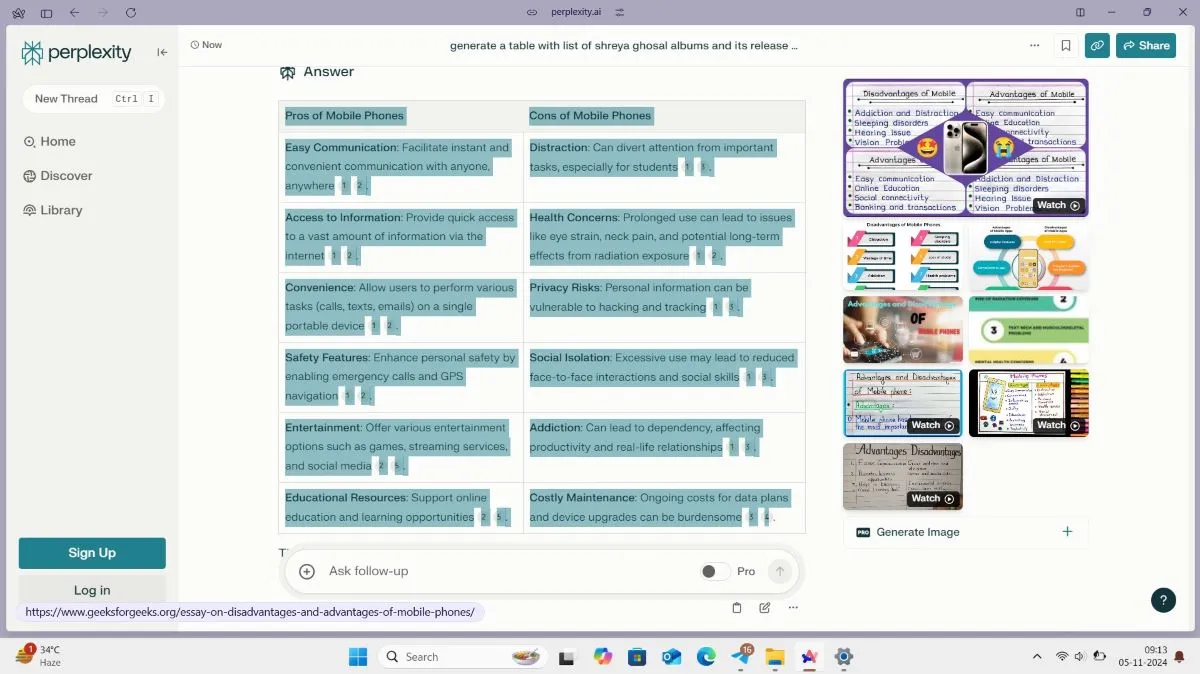Watch the large mobile advantages video thumbnail

pyautogui.click(x=965, y=148)
